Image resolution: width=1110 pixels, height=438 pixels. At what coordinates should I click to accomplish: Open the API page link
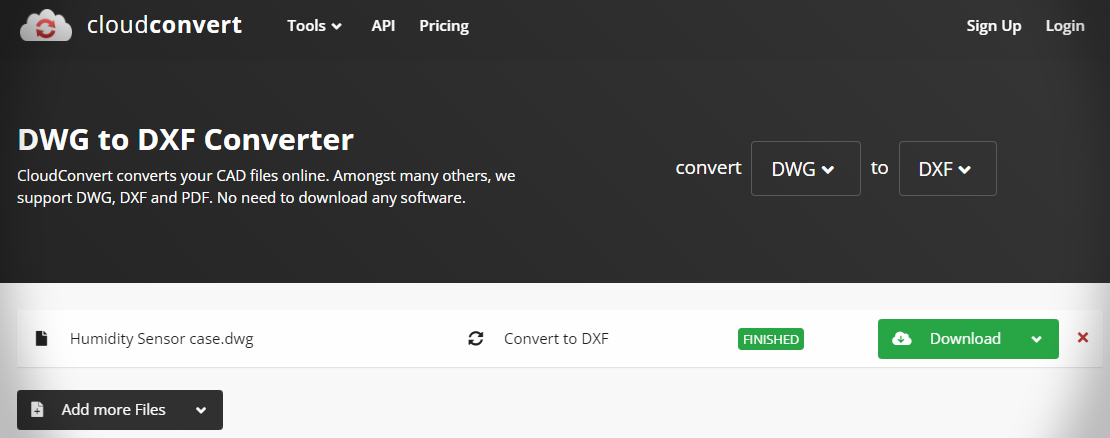click(x=383, y=26)
